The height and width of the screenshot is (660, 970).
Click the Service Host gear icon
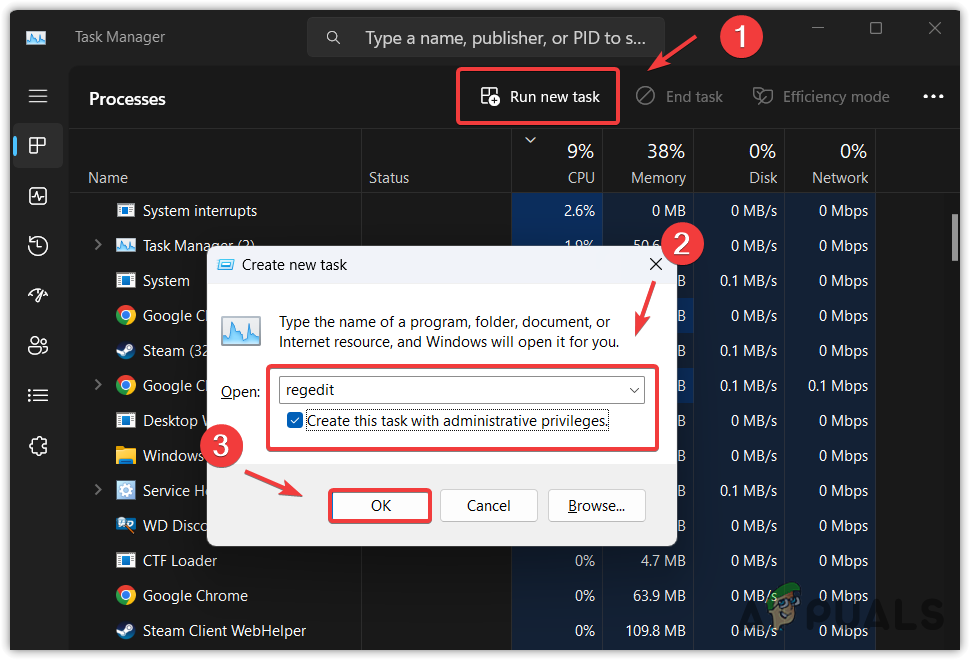click(x=126, y=491)
